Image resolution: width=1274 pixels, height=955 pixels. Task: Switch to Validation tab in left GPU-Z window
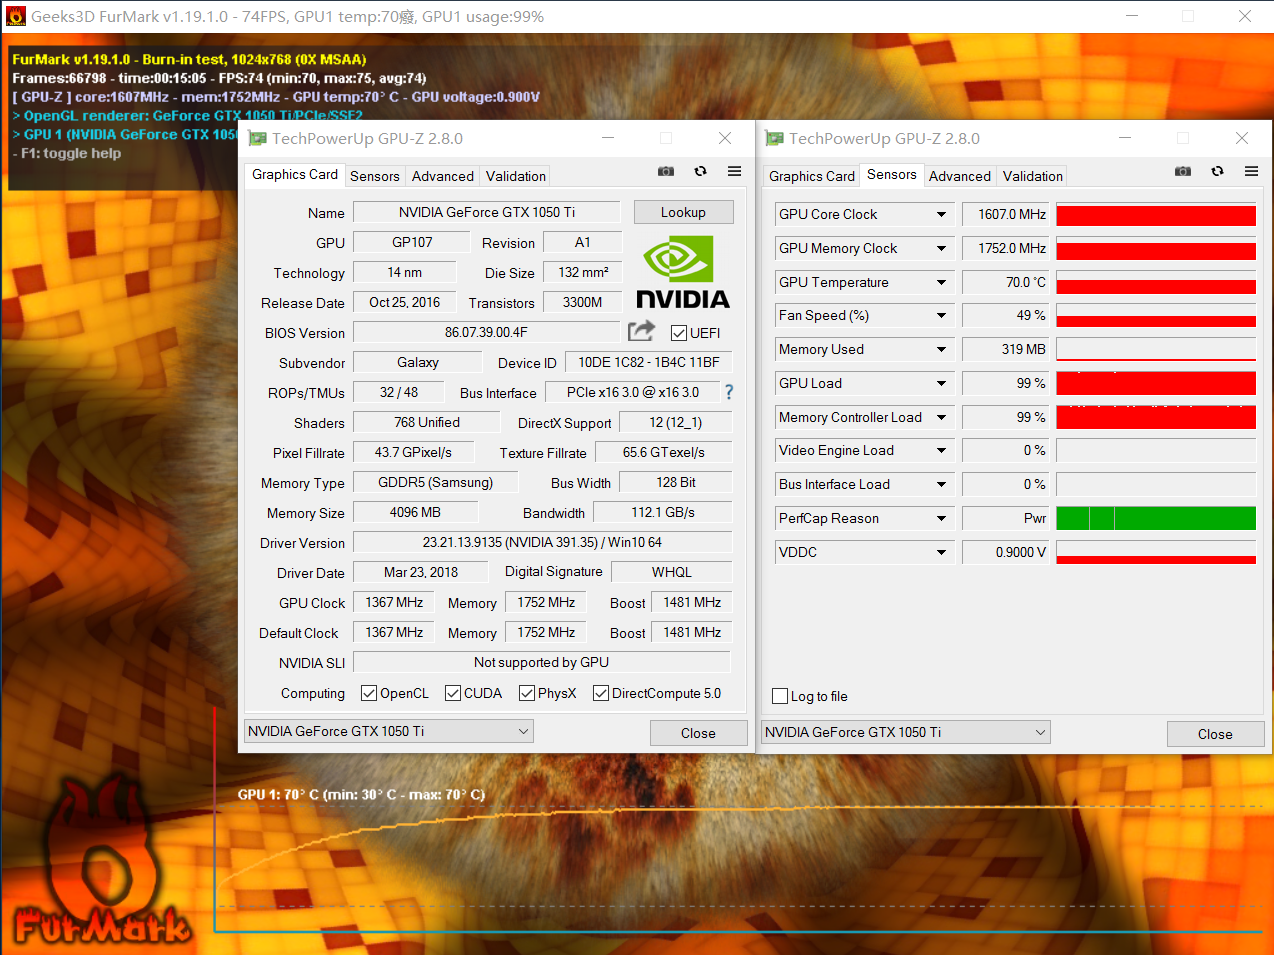click(516, 176)
